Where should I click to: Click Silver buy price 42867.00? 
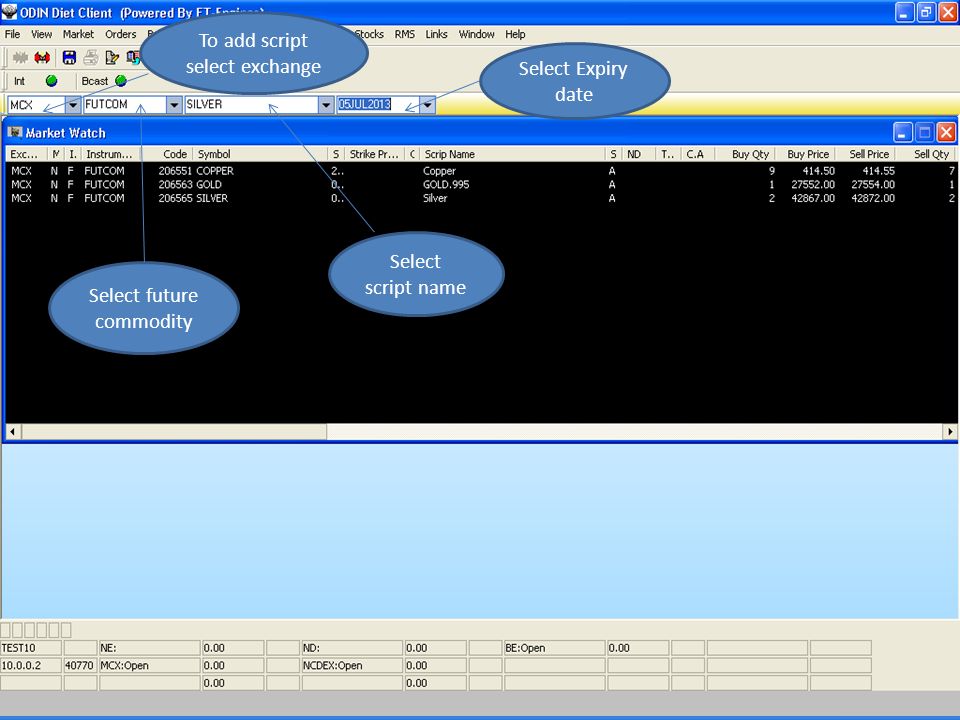coord(812,198)
